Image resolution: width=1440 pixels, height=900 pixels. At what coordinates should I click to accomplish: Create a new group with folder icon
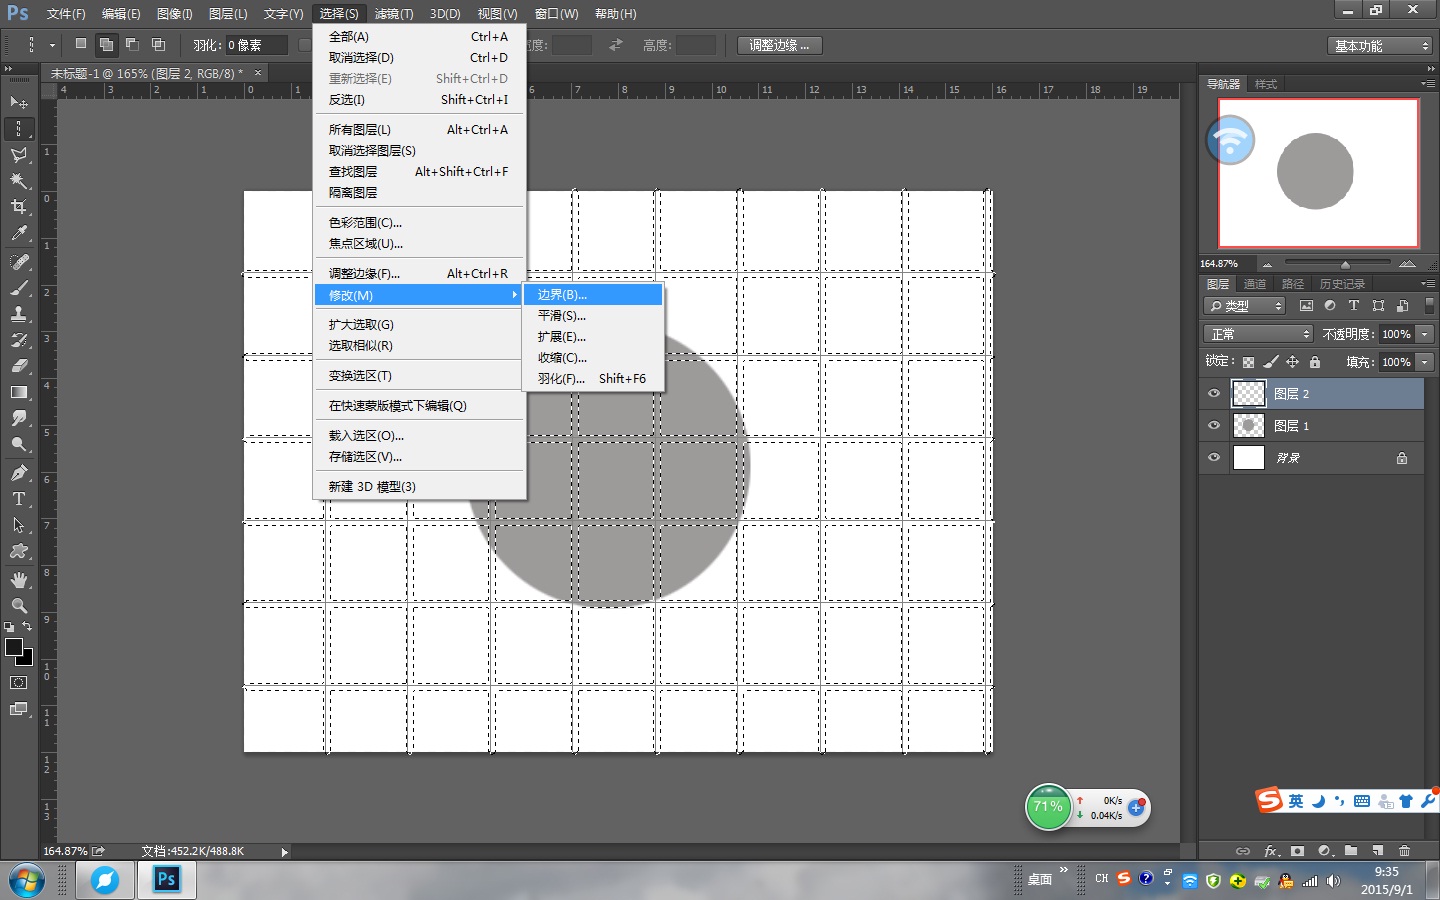tap(1351, 851)
